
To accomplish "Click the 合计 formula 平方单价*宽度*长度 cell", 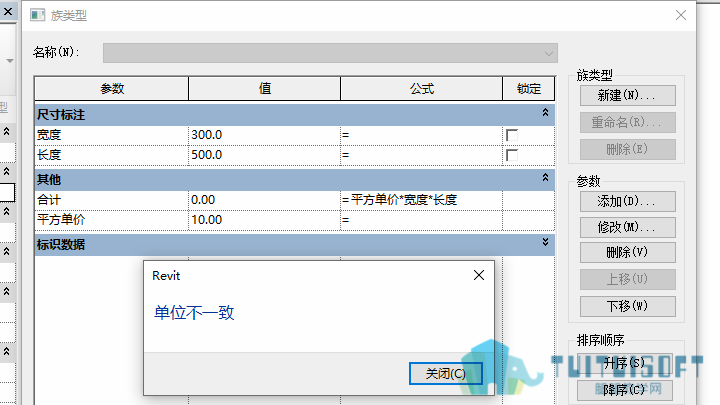I will click(422, 200).
